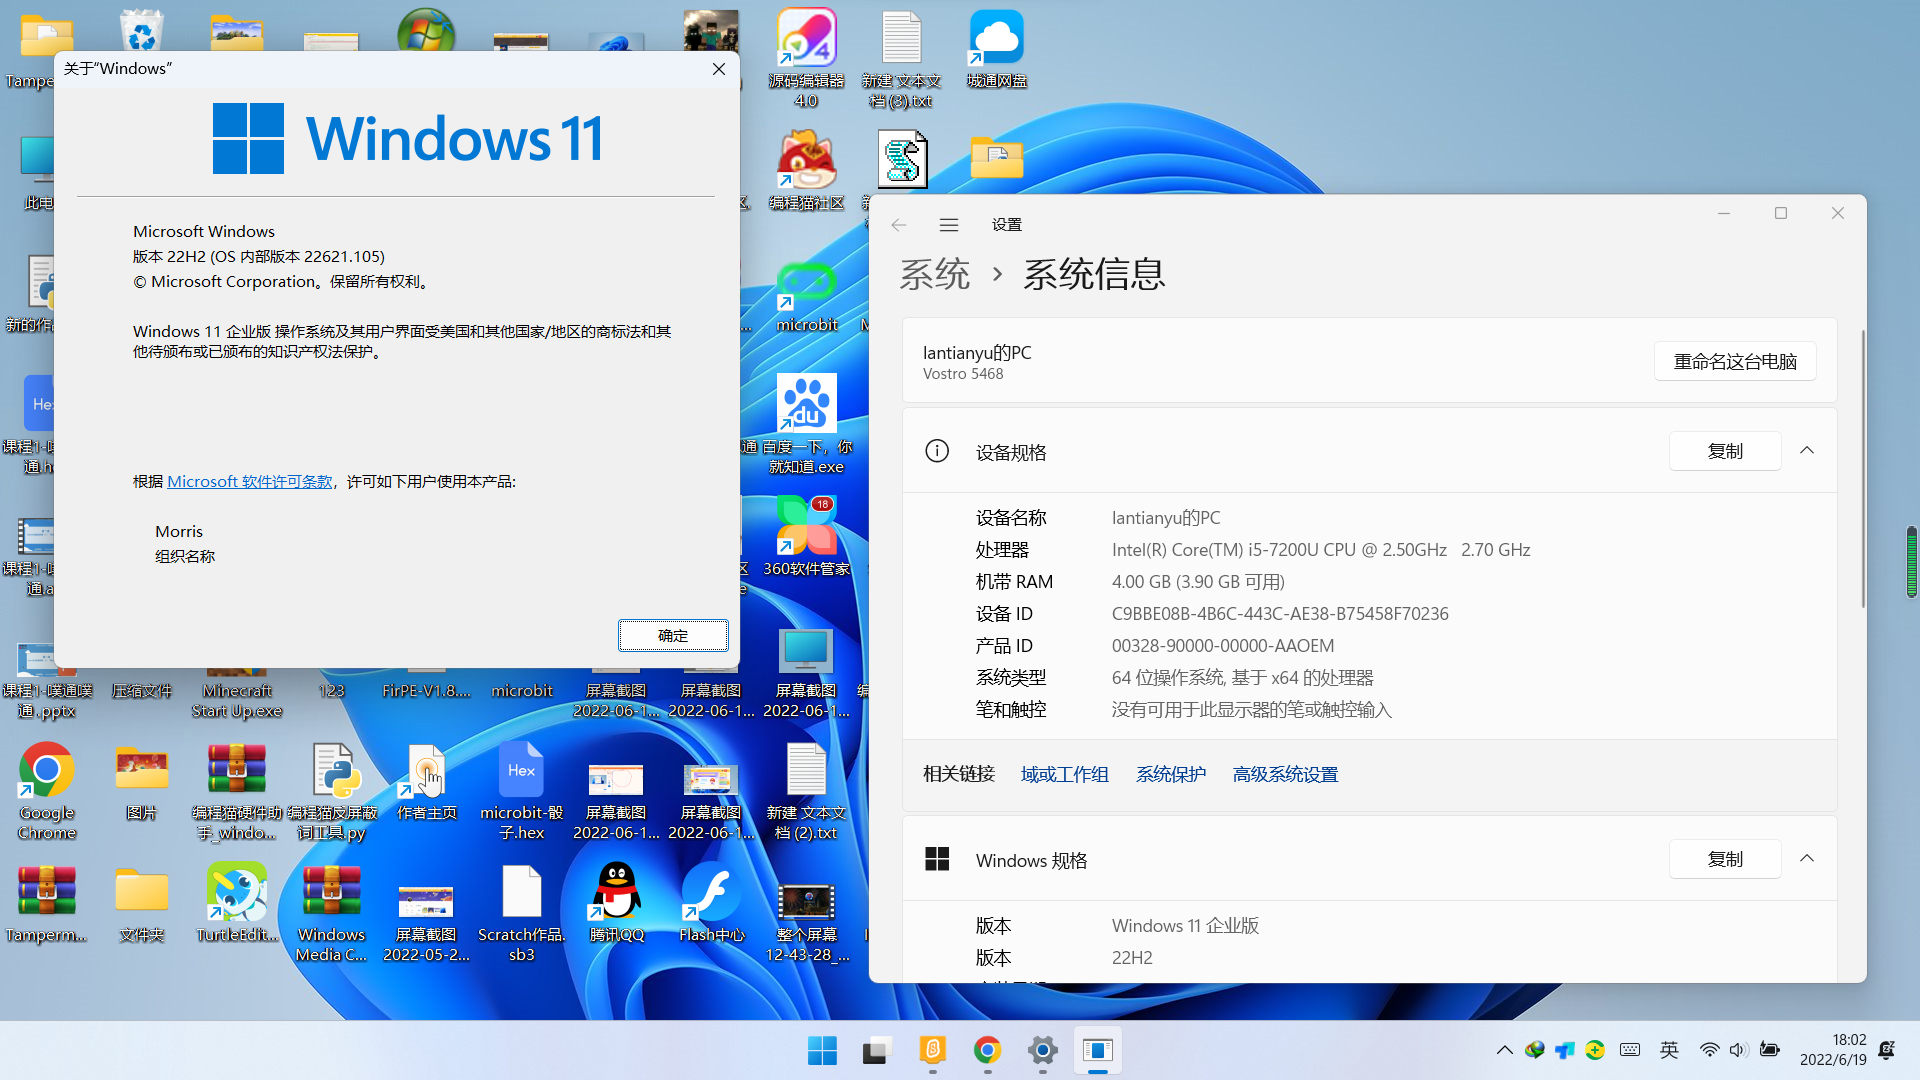Viewport: 1920px width, 1080px height.
Task: Click the processor value Intel Core i5-7200U
Action: 1321,550
